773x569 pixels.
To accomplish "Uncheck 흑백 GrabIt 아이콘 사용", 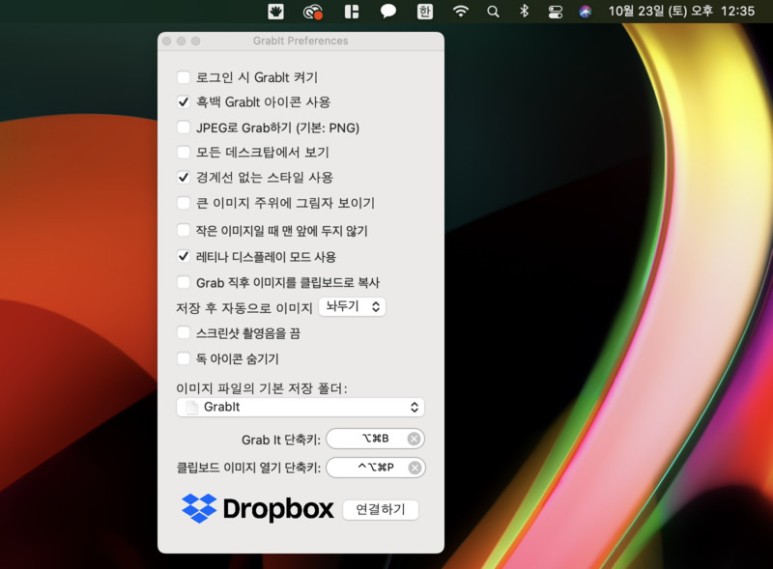I will (183, 102).
